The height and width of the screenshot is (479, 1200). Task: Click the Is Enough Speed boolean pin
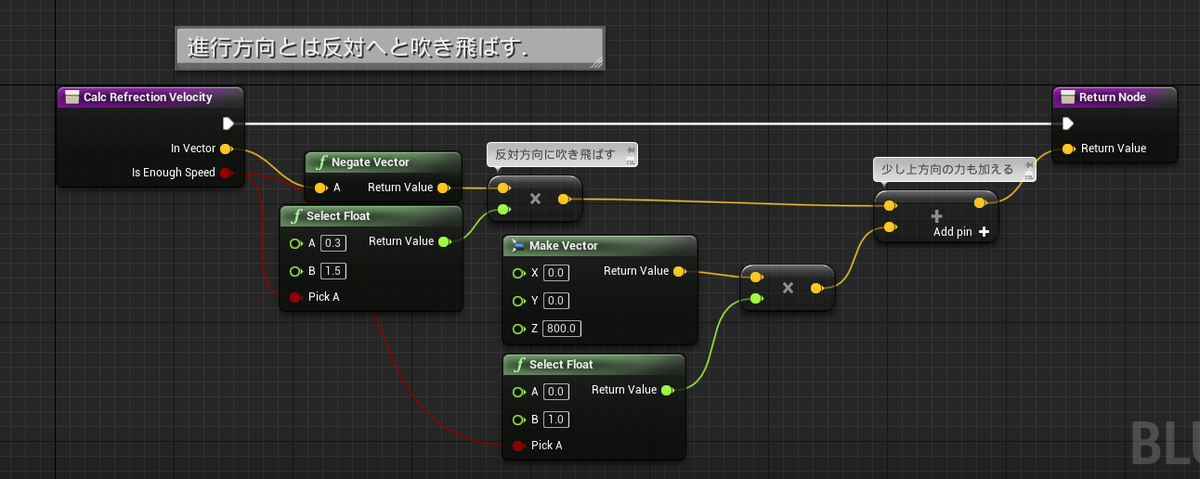point(226,173)
